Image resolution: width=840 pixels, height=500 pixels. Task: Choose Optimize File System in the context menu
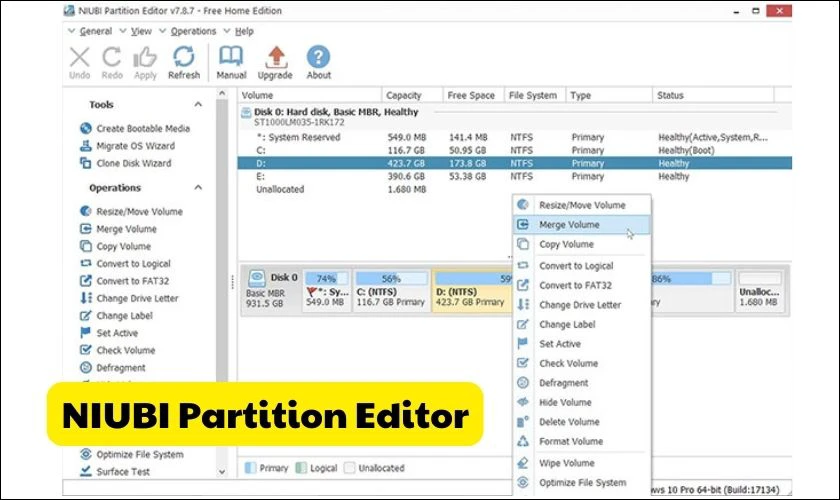pos(582,482)
